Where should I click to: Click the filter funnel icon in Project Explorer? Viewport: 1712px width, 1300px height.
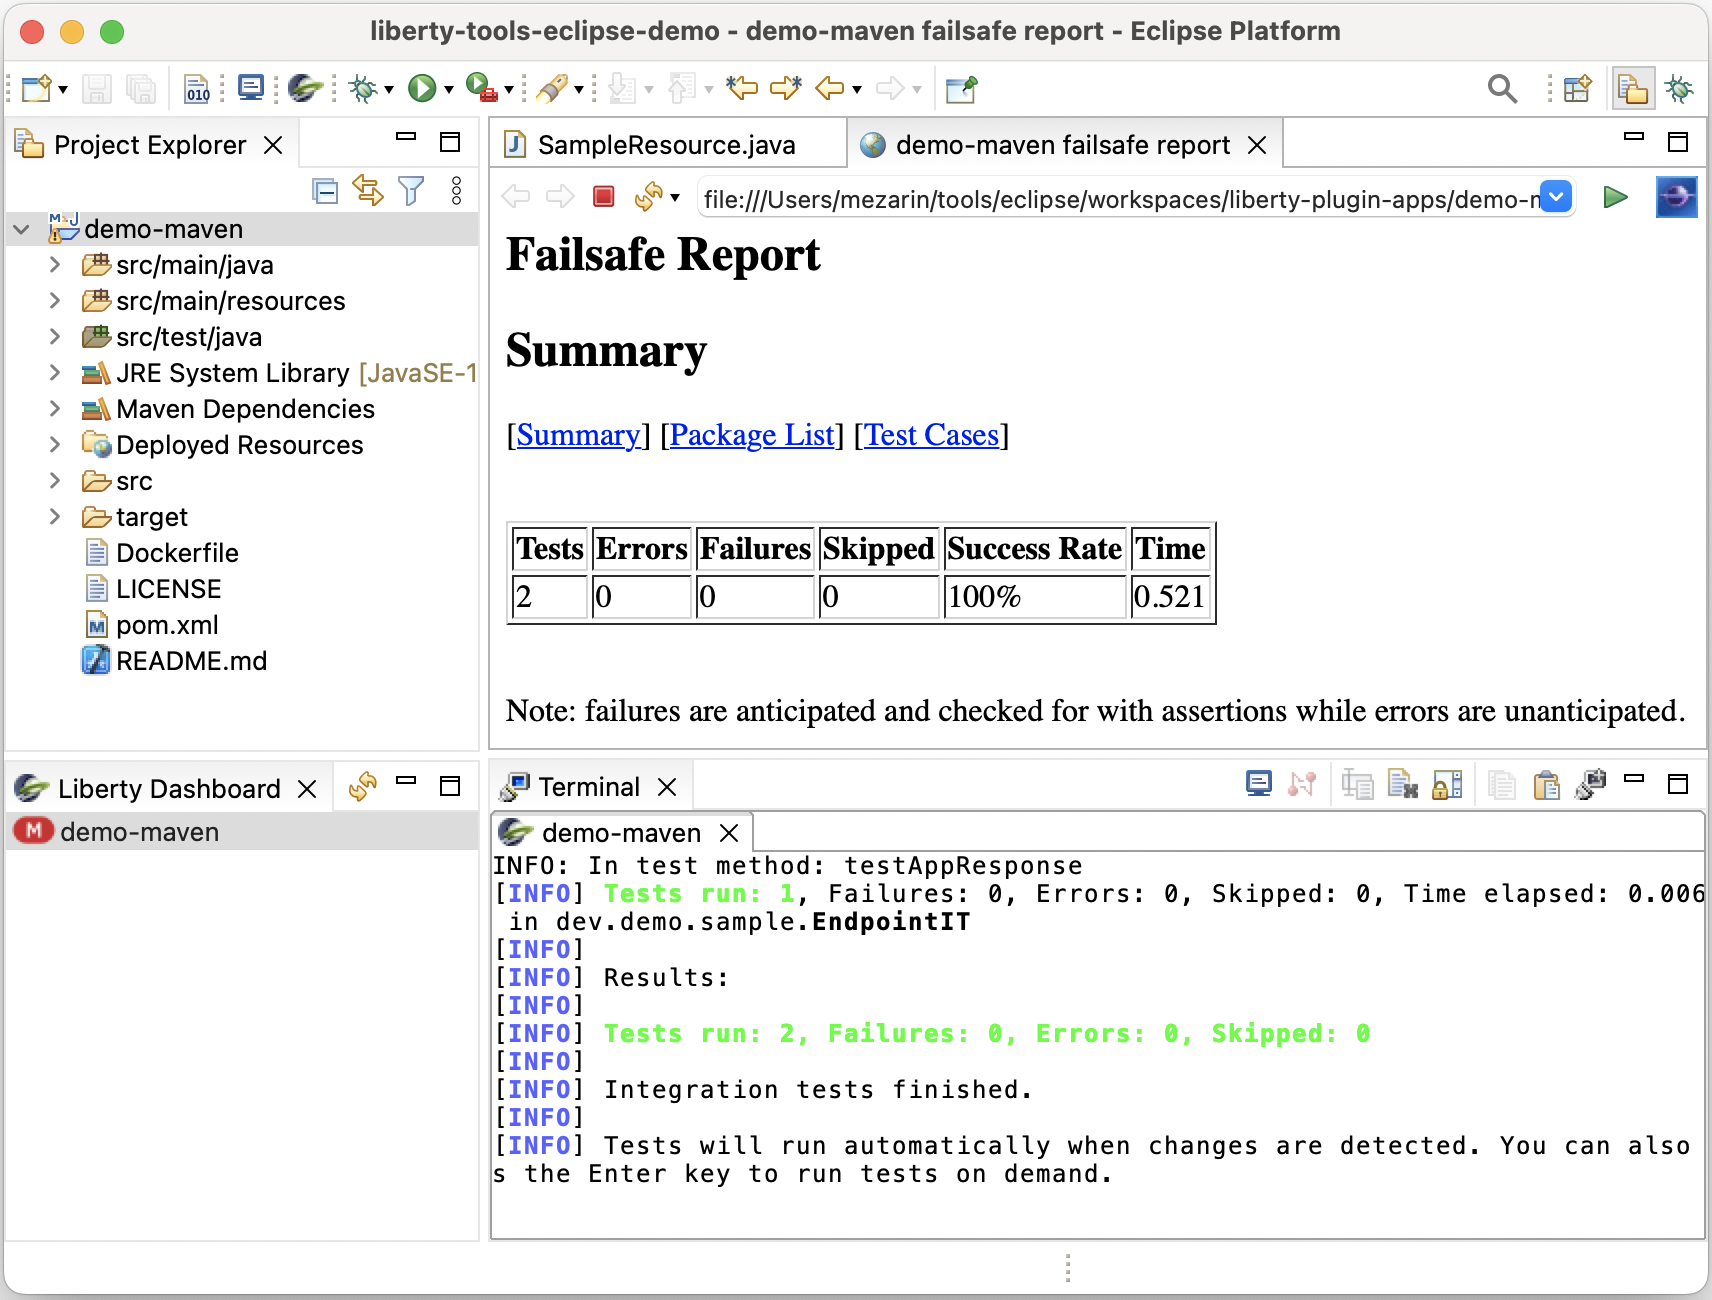[x=411, y=191]
